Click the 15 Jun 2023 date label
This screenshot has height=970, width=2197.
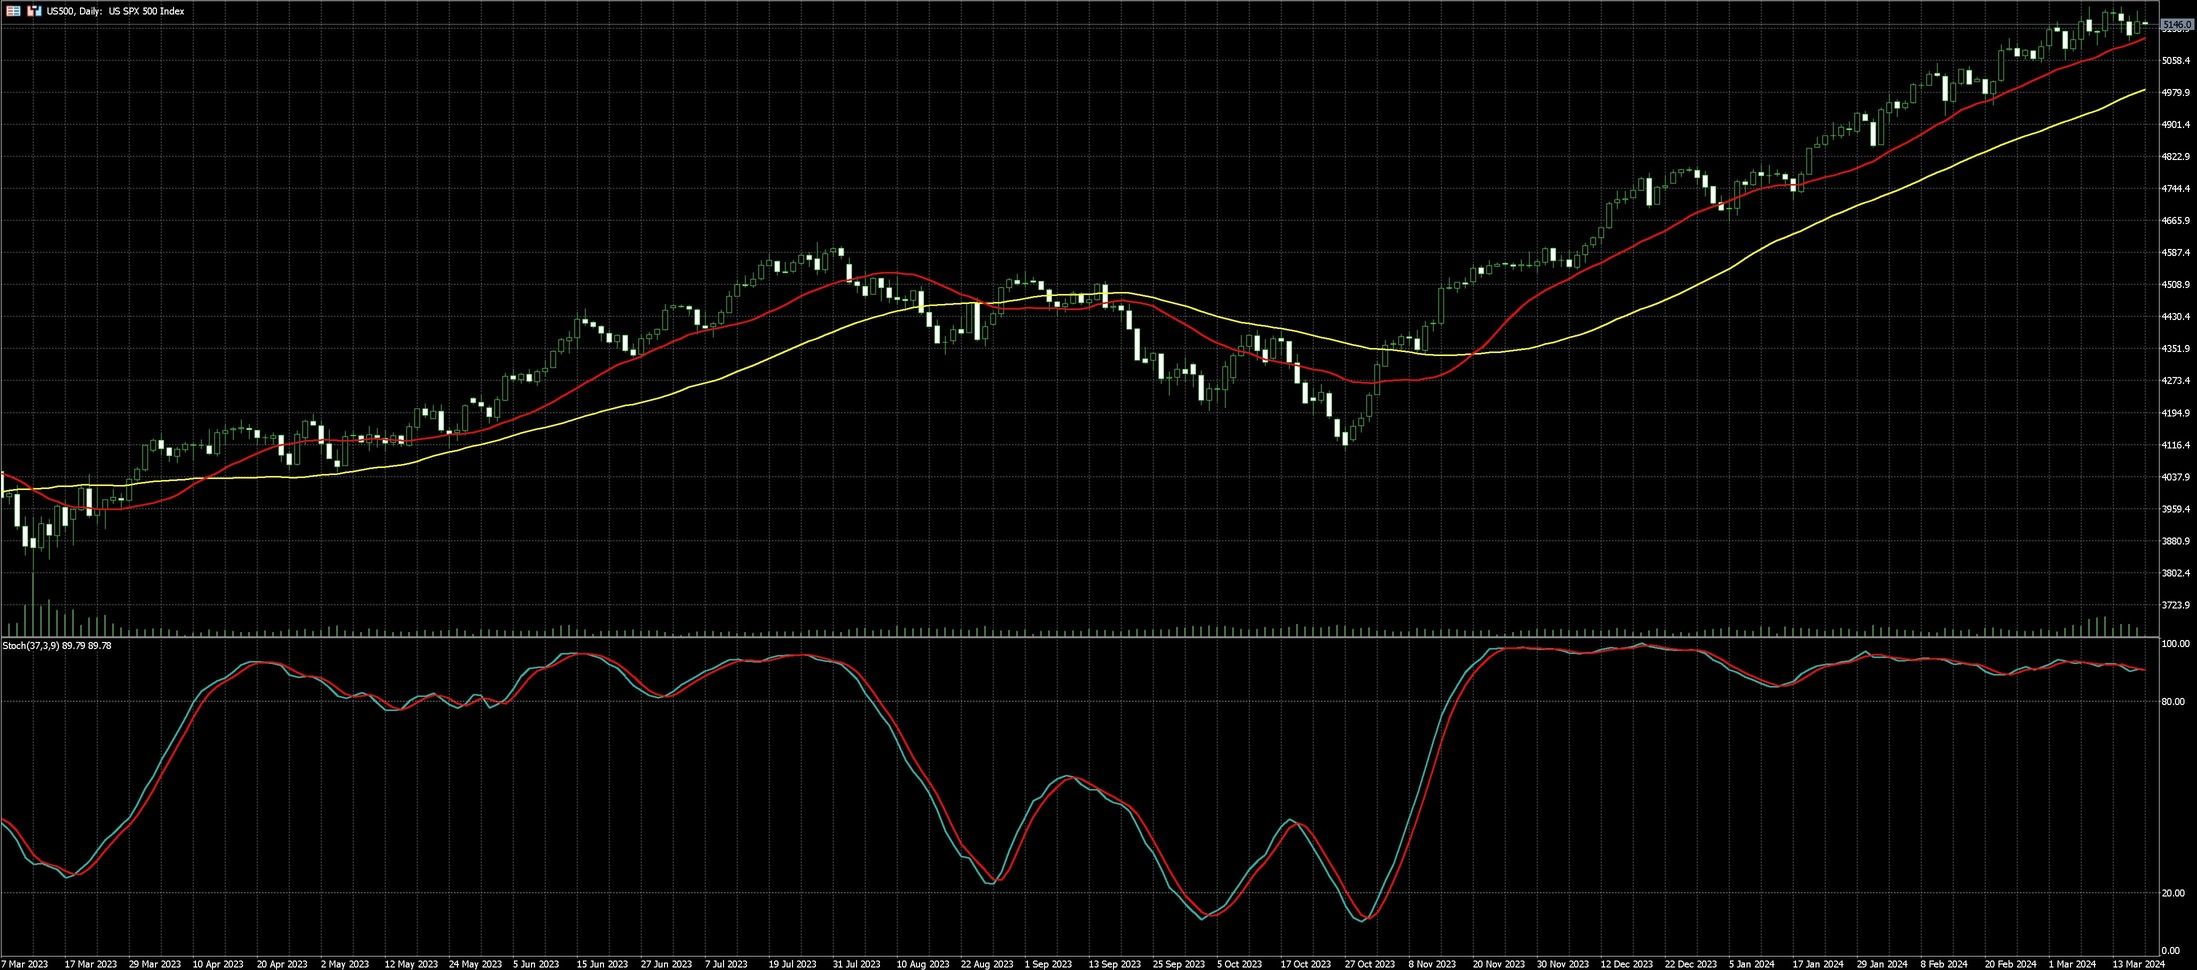[x=602, y=964]
